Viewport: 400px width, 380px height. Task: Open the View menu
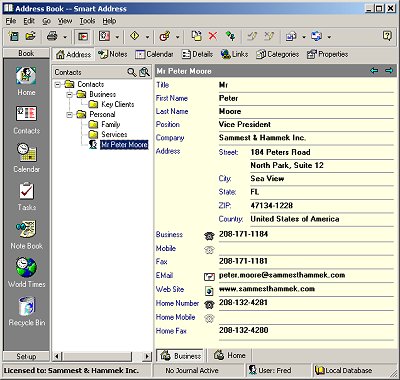[x=65, y=21]
